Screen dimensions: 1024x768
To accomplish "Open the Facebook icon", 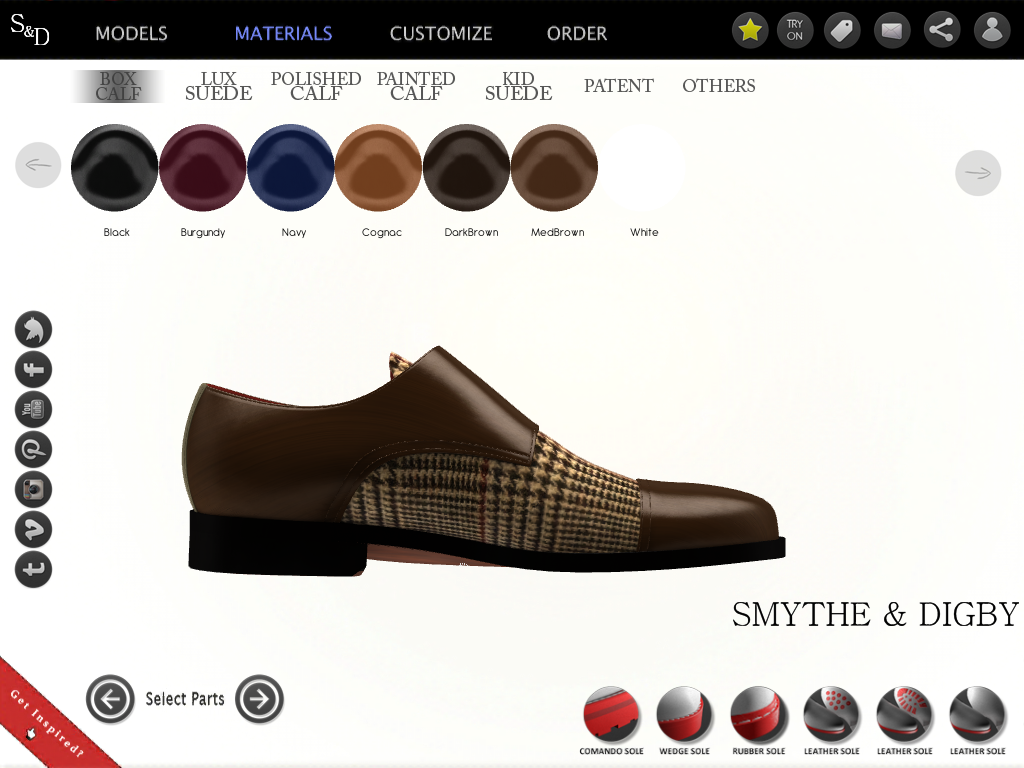I will [x=33, y=370].
